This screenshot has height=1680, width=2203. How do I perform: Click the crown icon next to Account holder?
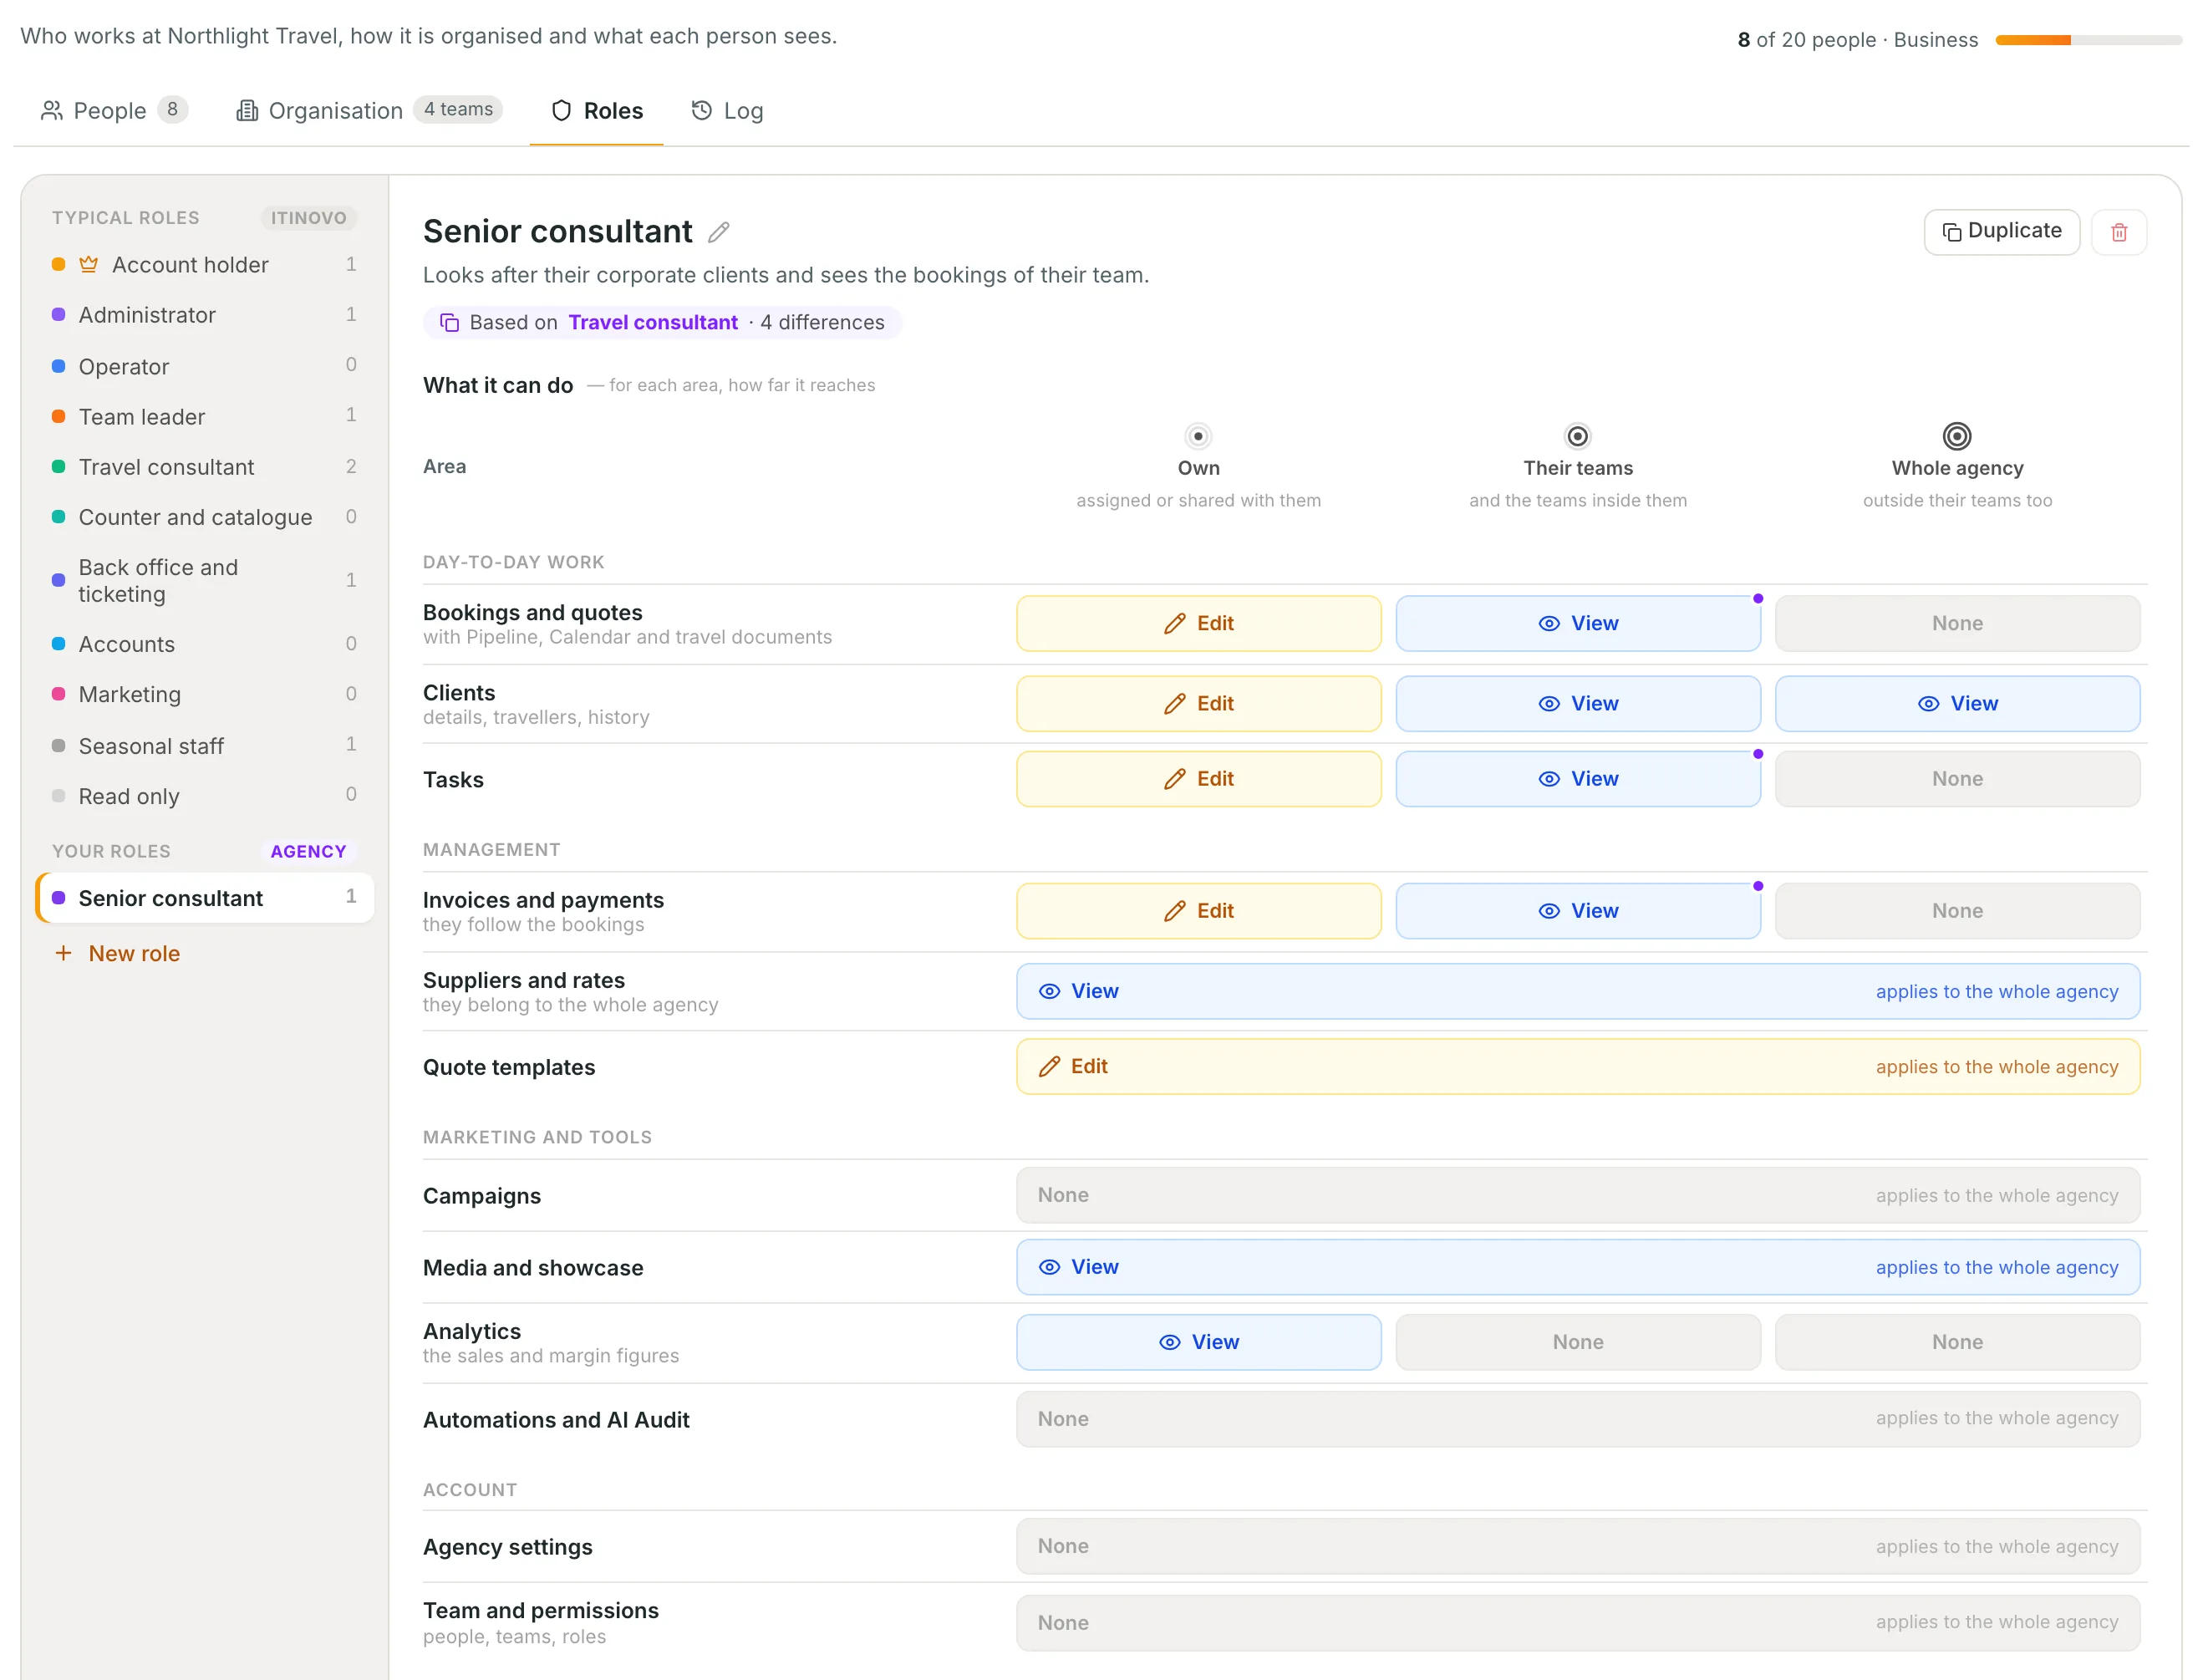pyautogui.click(x=88, y=264)
